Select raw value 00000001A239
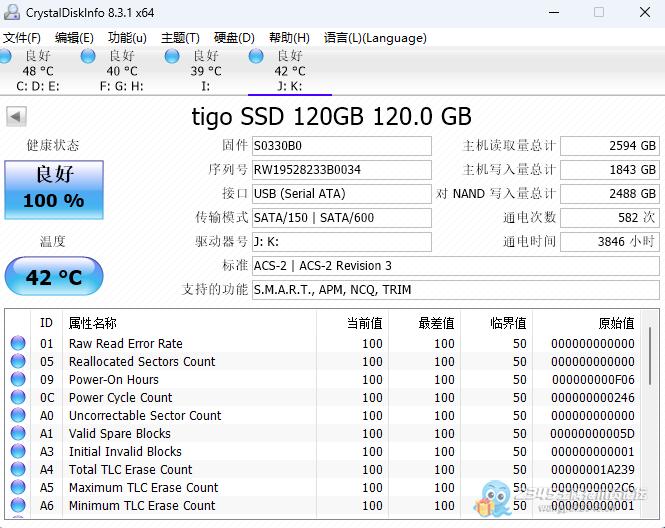 point(593,470)
